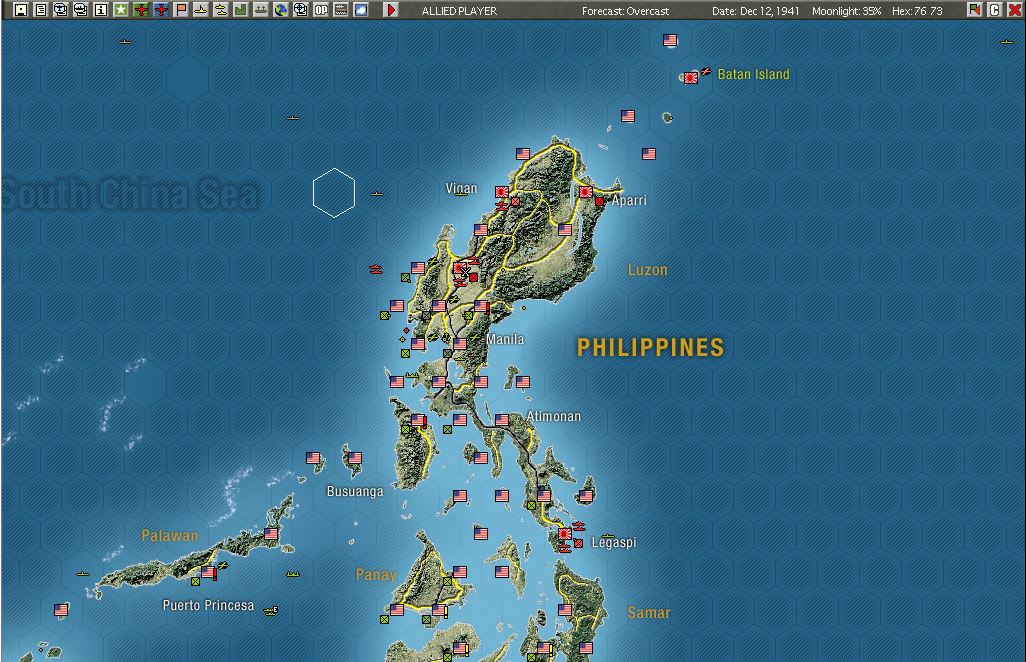Image resolution: width=1026 pixels, height=662 pixels.
Task: Click the cloud weather toolbar icon
Action: (x=361, y=10)
